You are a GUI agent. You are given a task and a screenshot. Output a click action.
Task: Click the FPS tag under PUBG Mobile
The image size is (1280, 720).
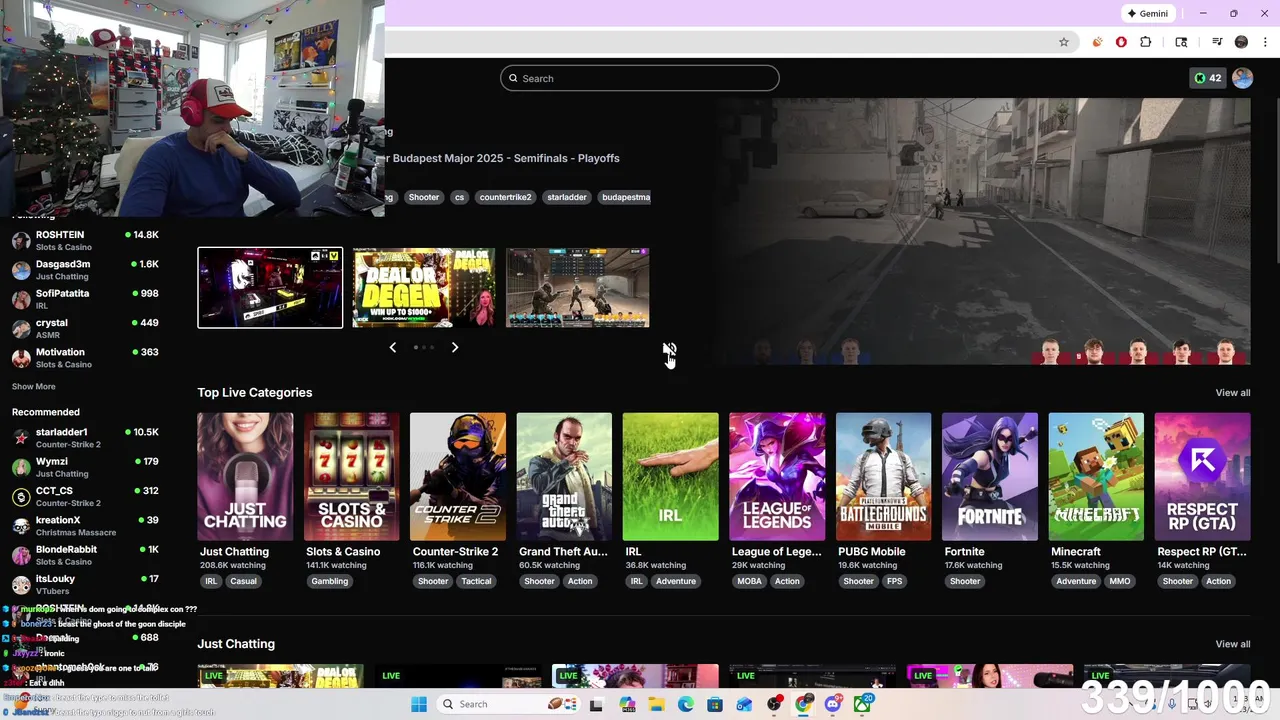894,581
